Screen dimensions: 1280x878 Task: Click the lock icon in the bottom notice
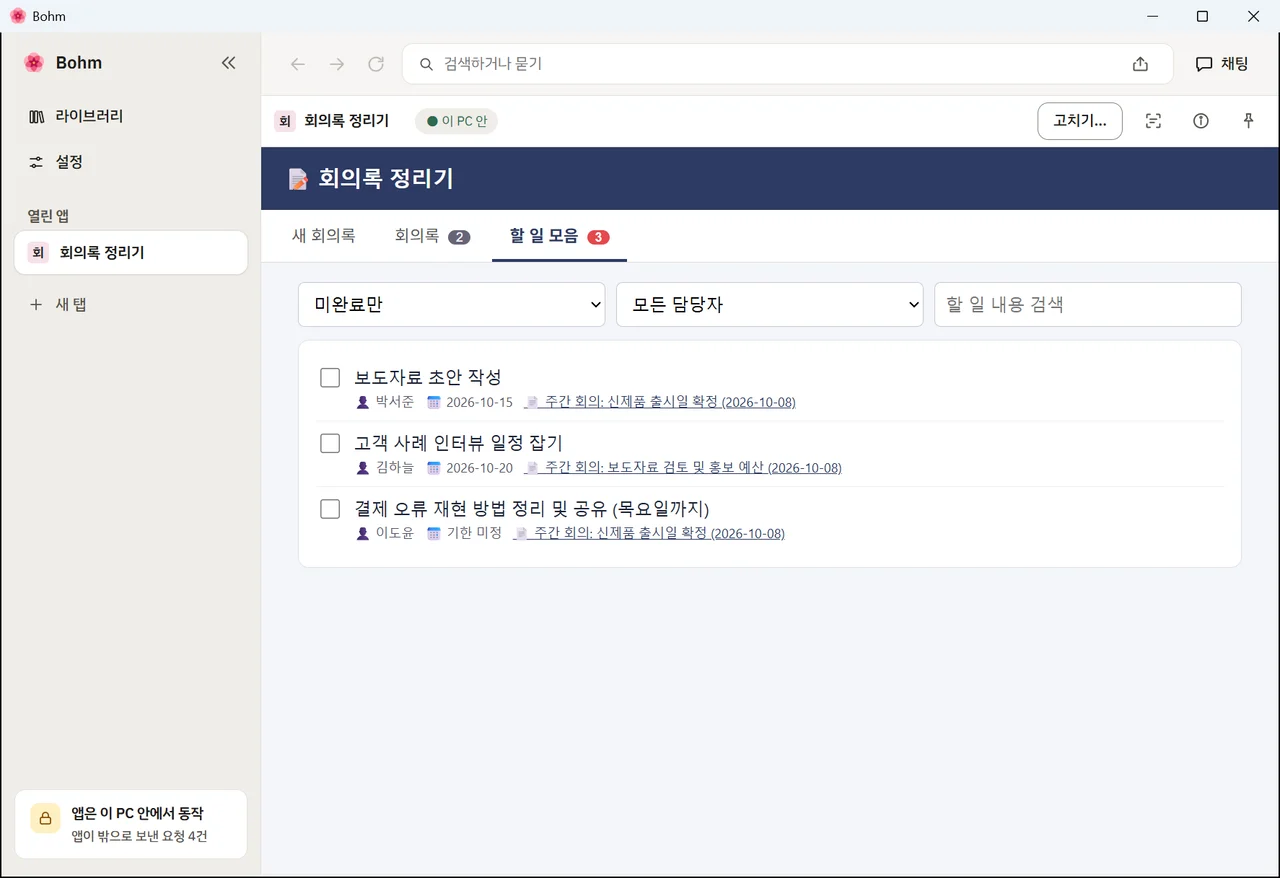click(x=45, y=818)
